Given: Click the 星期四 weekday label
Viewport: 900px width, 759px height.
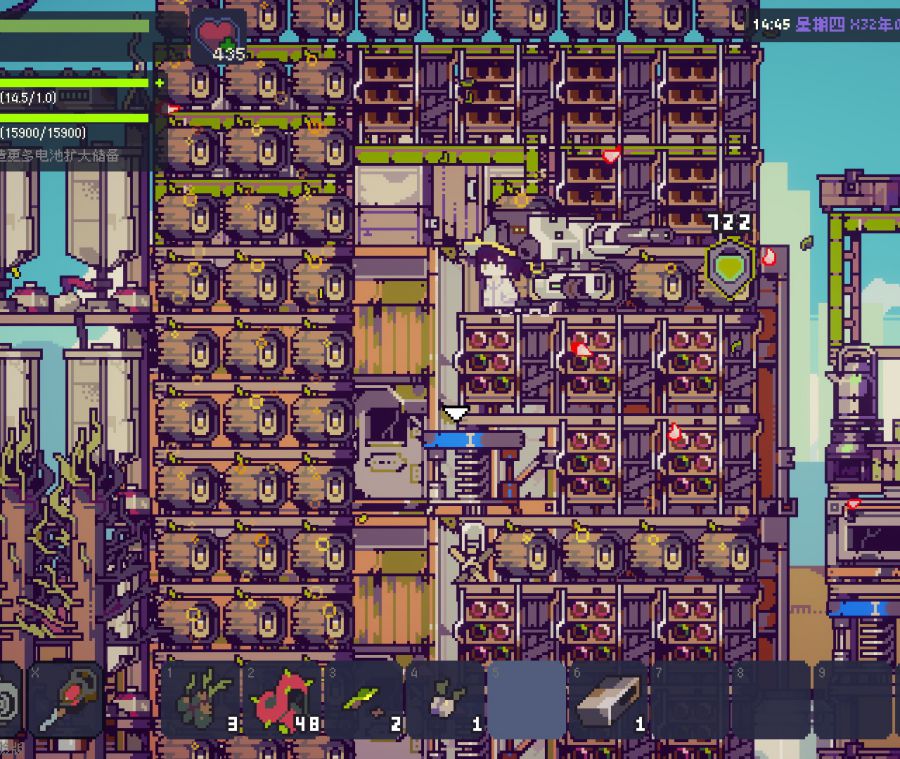Looking at the screenshot, I should pyautogui.click(x=820, y=24).
